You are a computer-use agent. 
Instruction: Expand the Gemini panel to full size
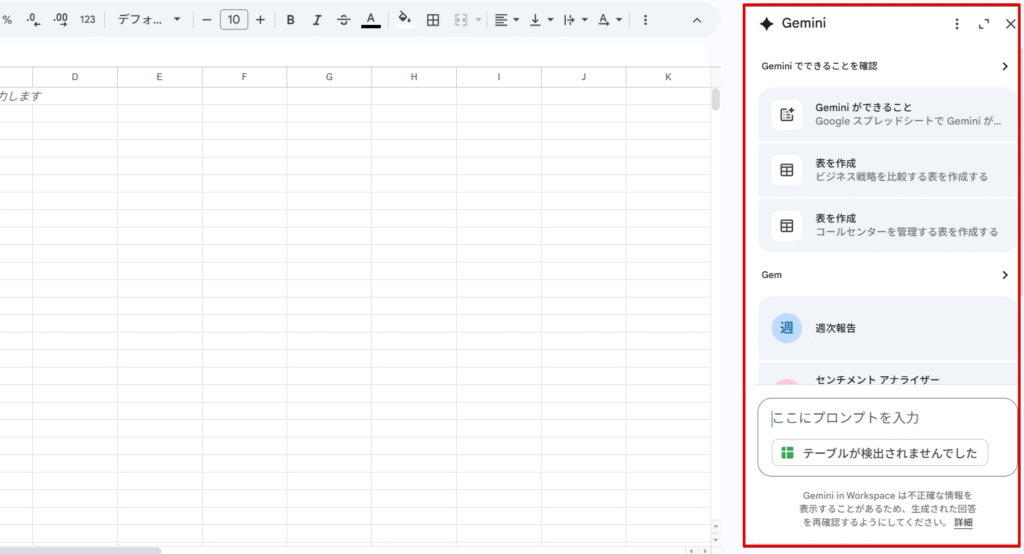[x=984, y=24]
